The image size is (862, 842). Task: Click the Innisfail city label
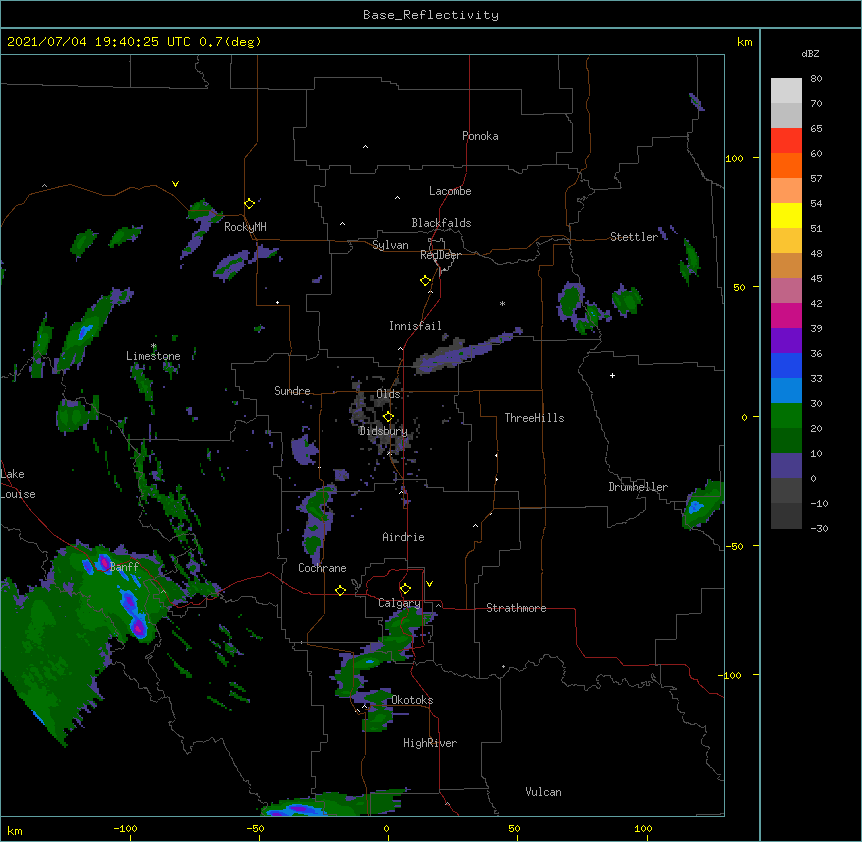coord(415,326)
